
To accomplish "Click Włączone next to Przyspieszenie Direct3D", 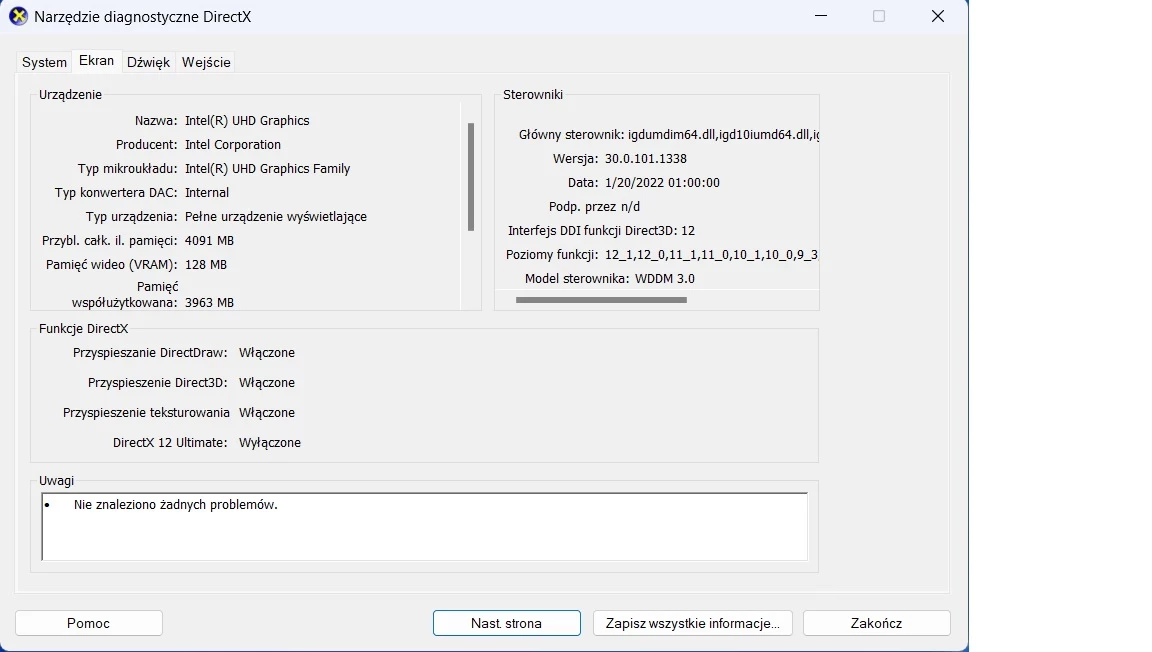I will point(267,383).
